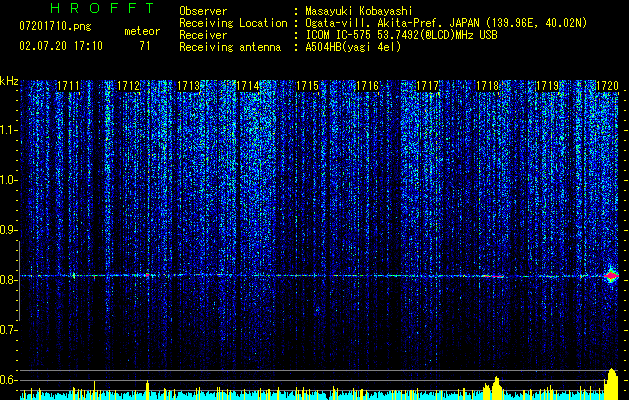
Task: Select the 1713 time label
Action: tap(189, 86)
